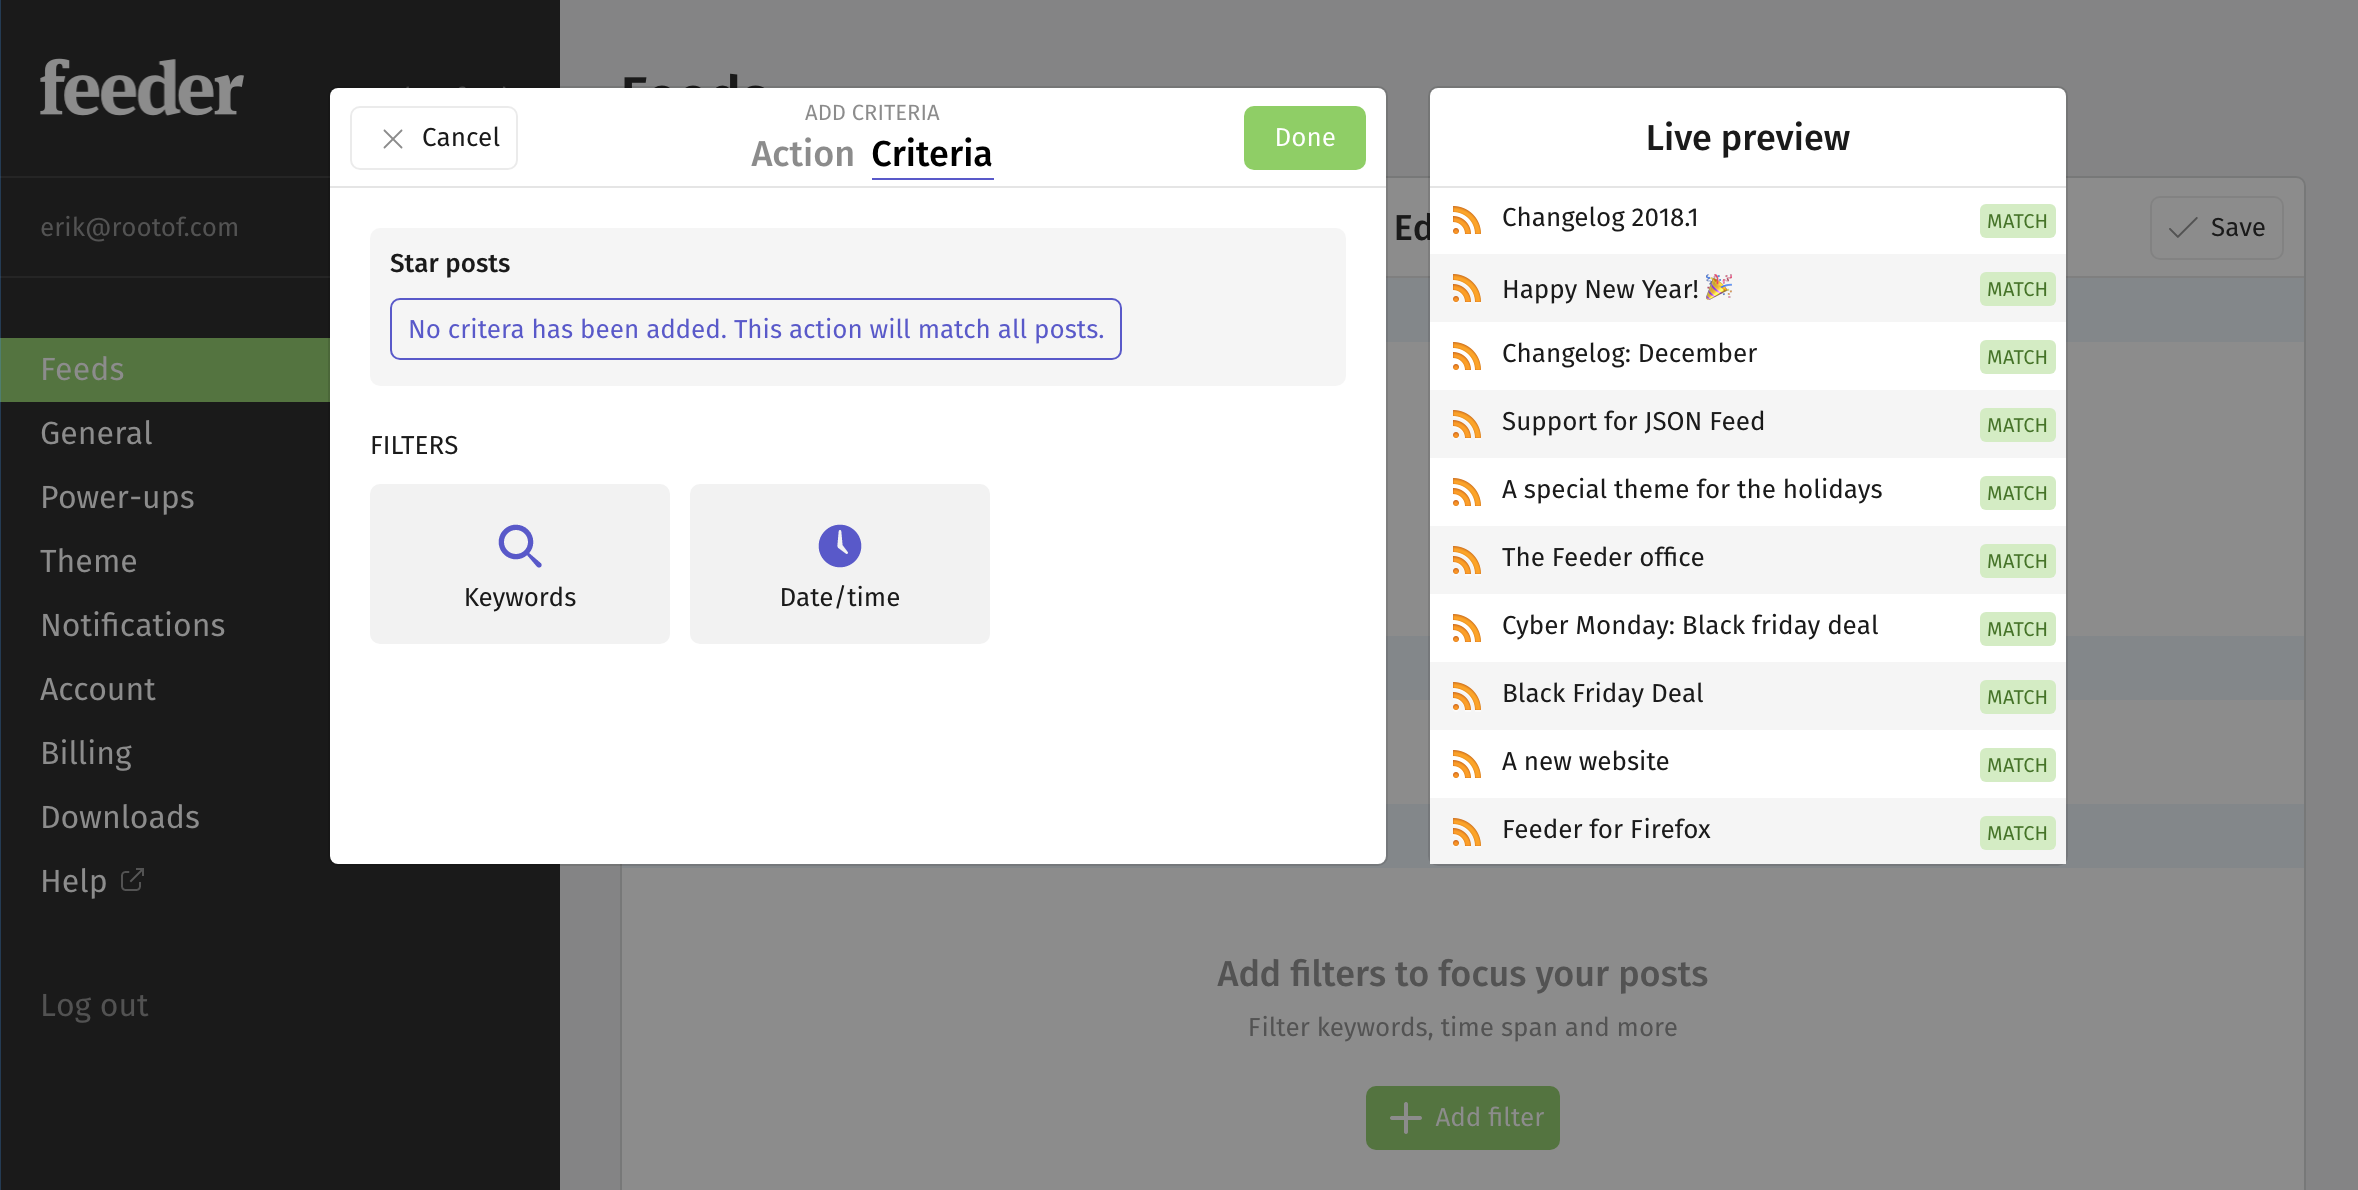Click Add filter button in background
This screenshot has width=2358, height=1190.
pyautogui.click(x=1463, y=1118)
